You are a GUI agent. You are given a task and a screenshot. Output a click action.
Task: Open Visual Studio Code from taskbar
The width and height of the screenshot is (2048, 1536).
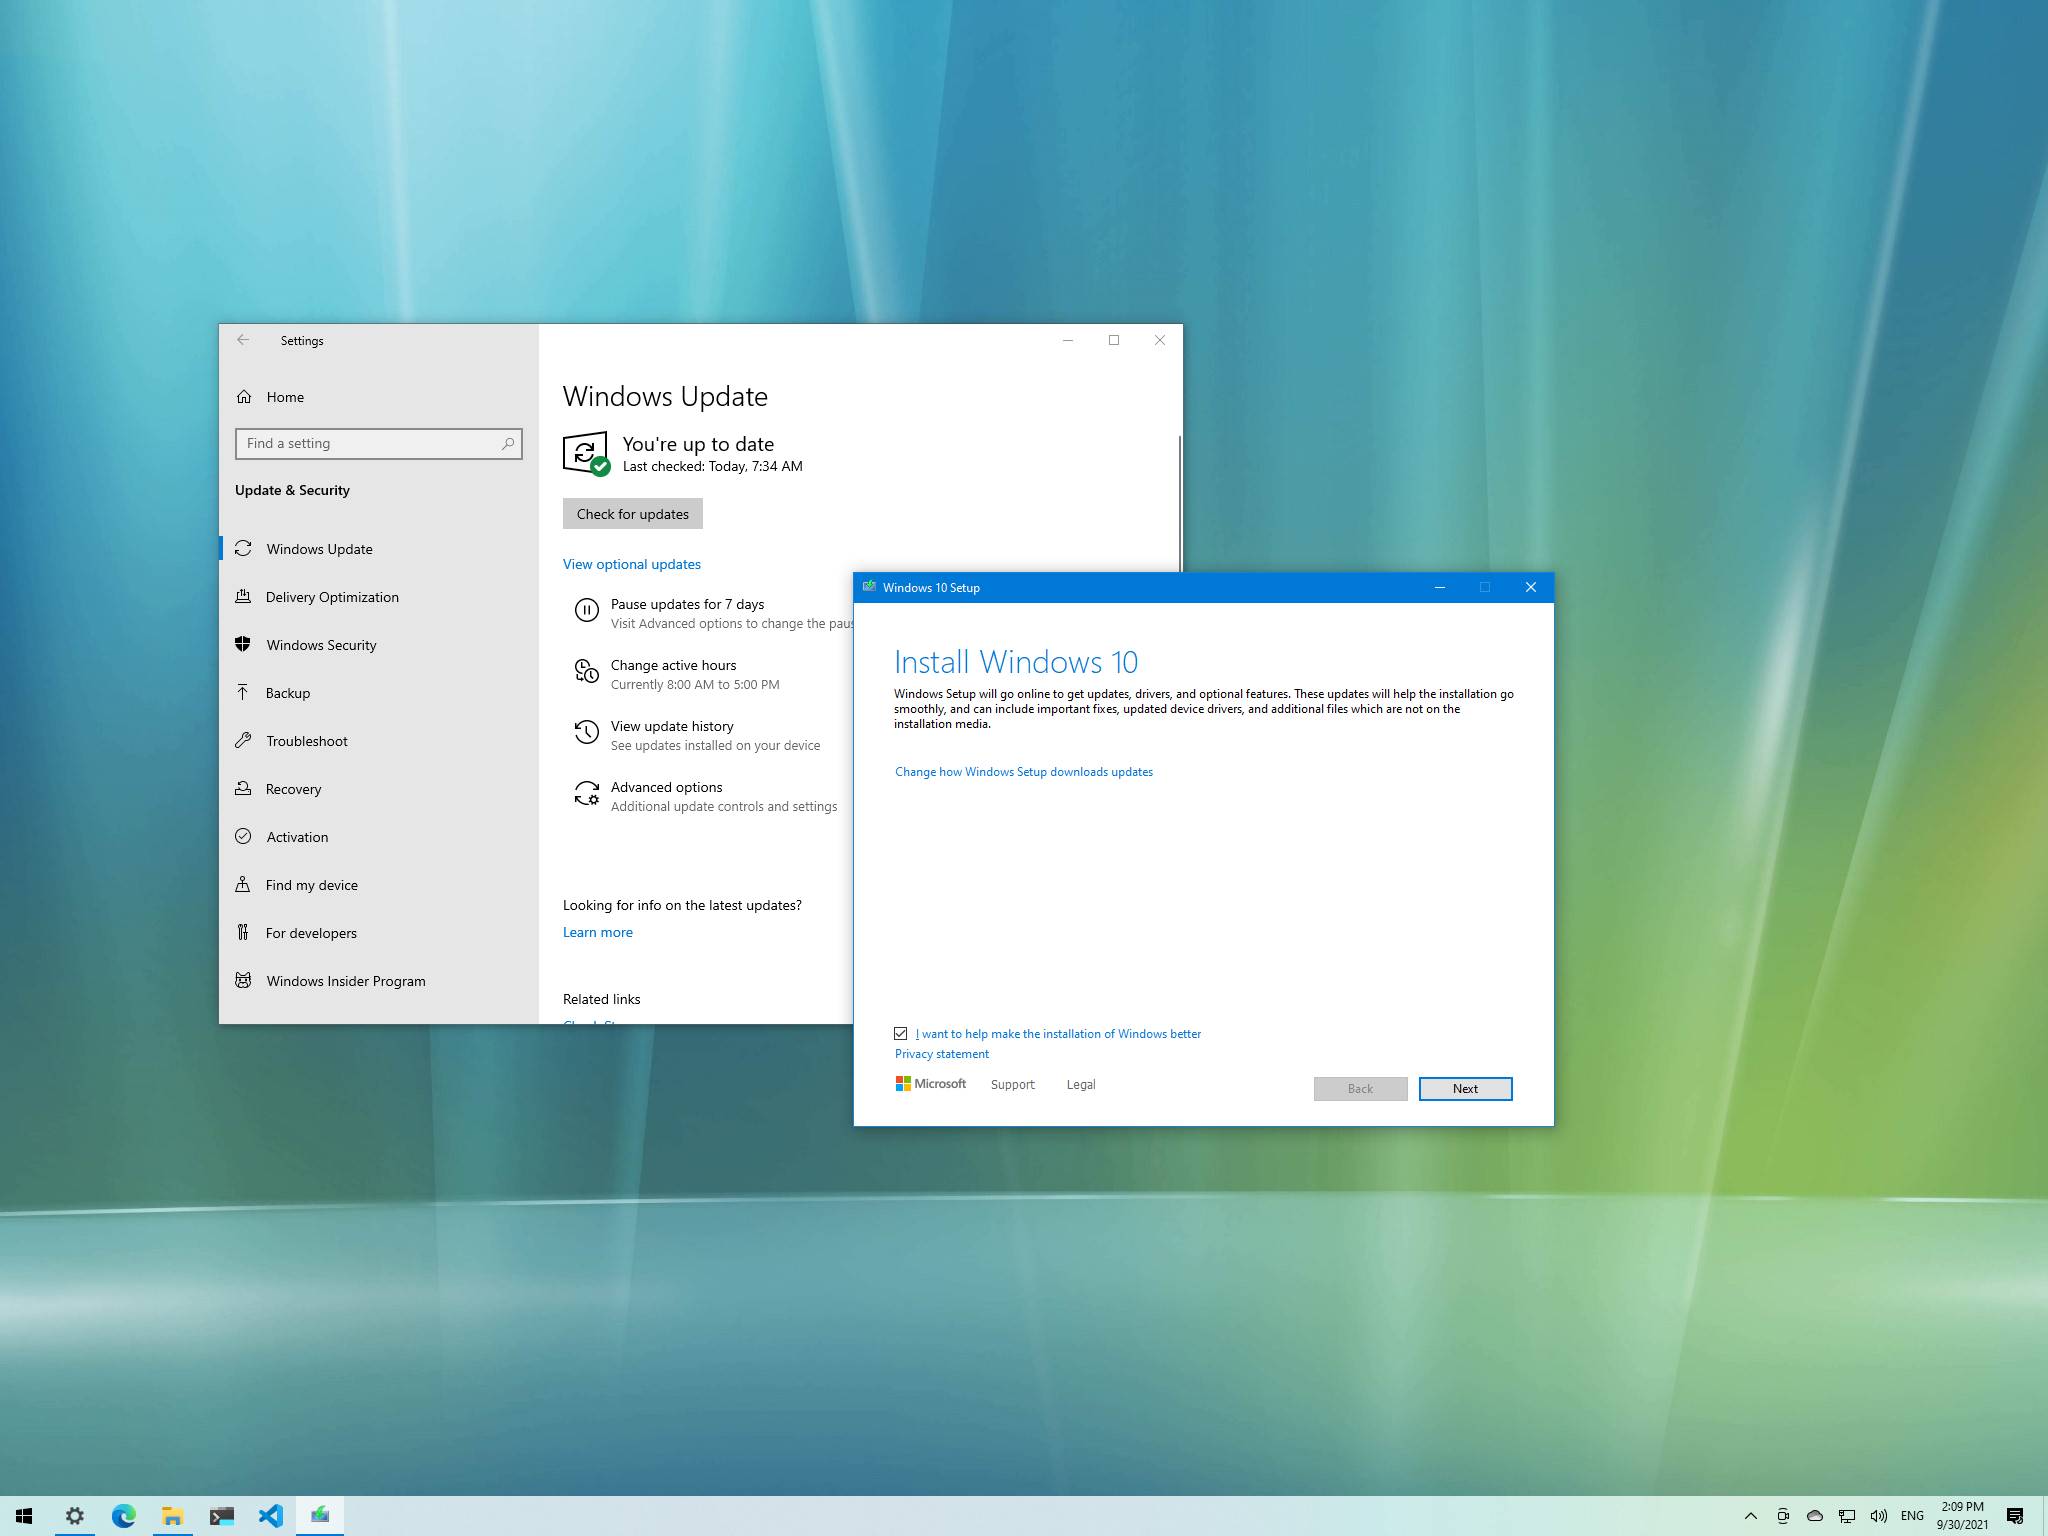point(270,1515)
